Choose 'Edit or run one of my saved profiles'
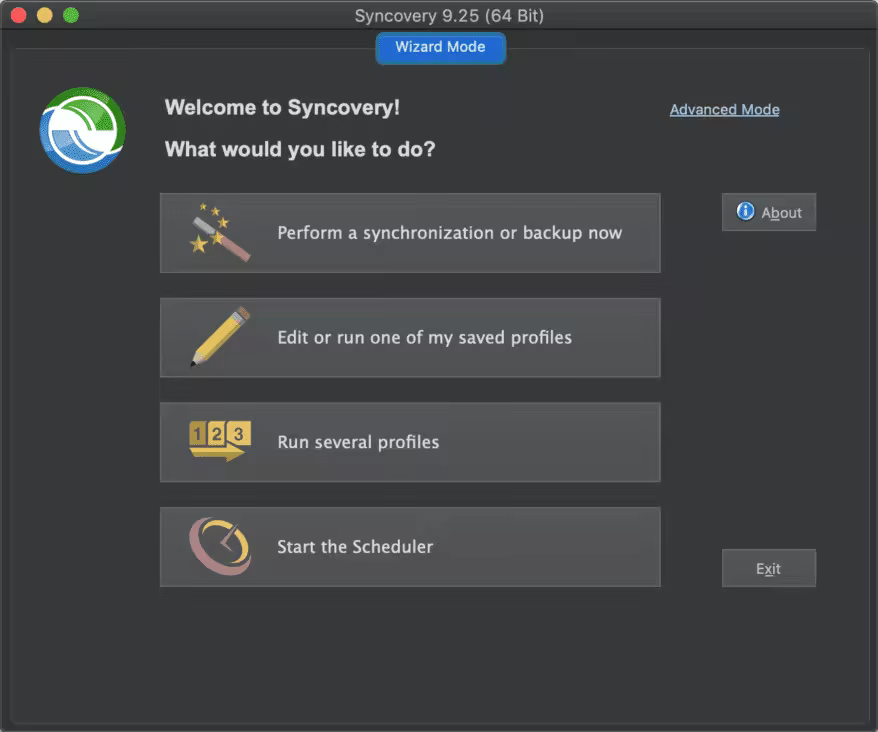Screen dimensions: 878x732 pos(410,338)
